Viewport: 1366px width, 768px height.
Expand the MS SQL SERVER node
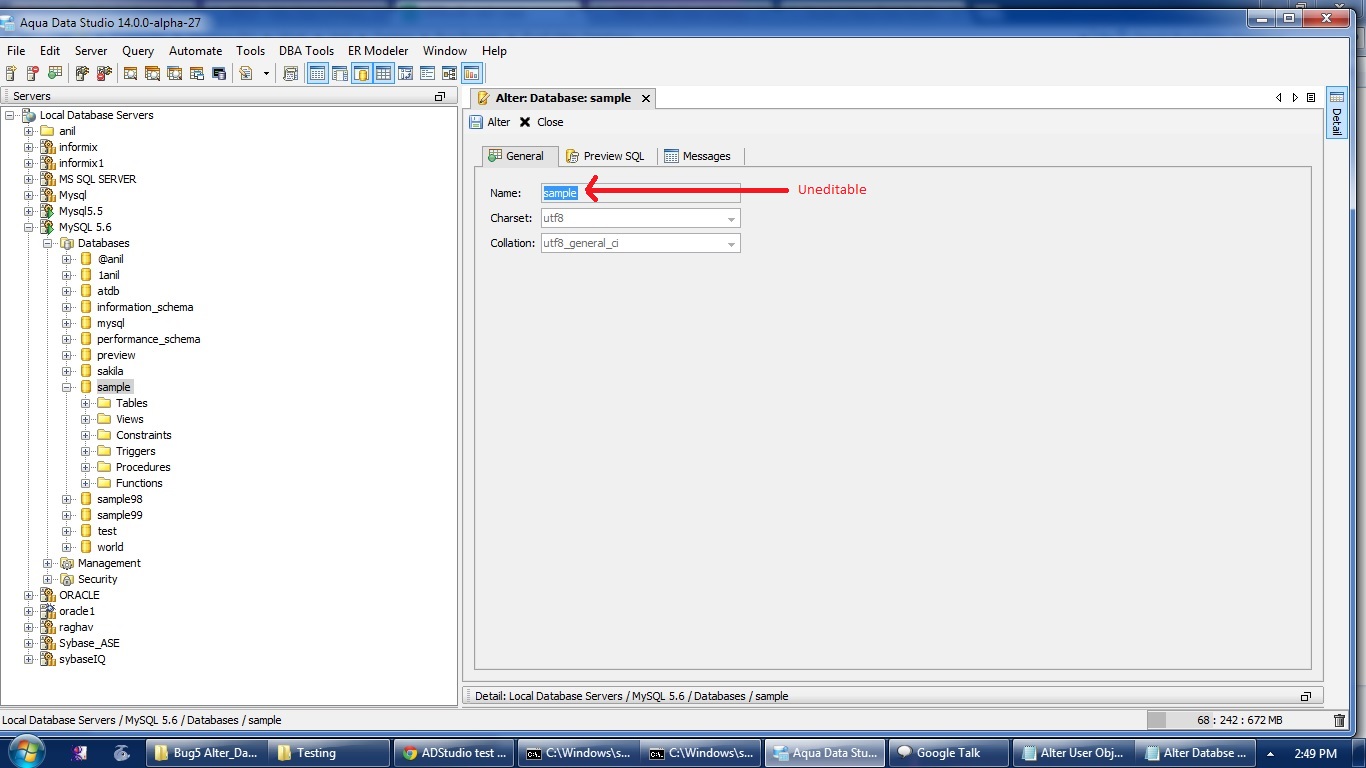click(29, 179)
